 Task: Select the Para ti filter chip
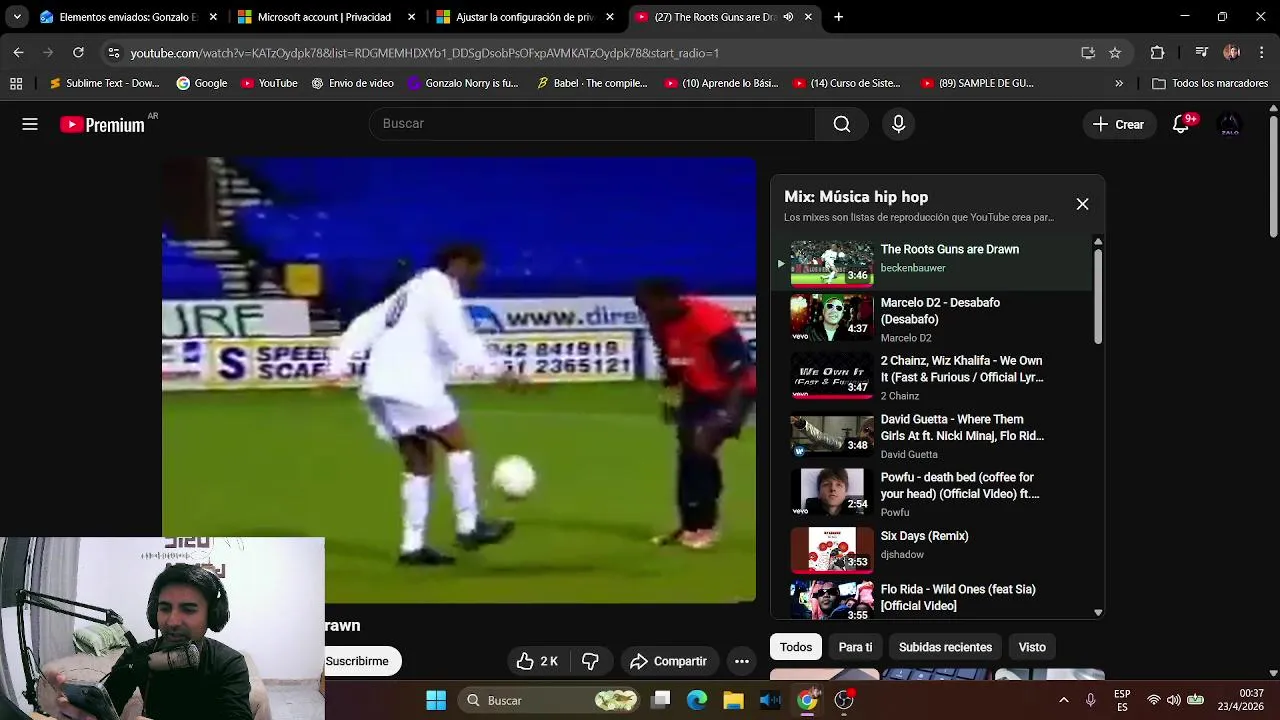(855, 647)
